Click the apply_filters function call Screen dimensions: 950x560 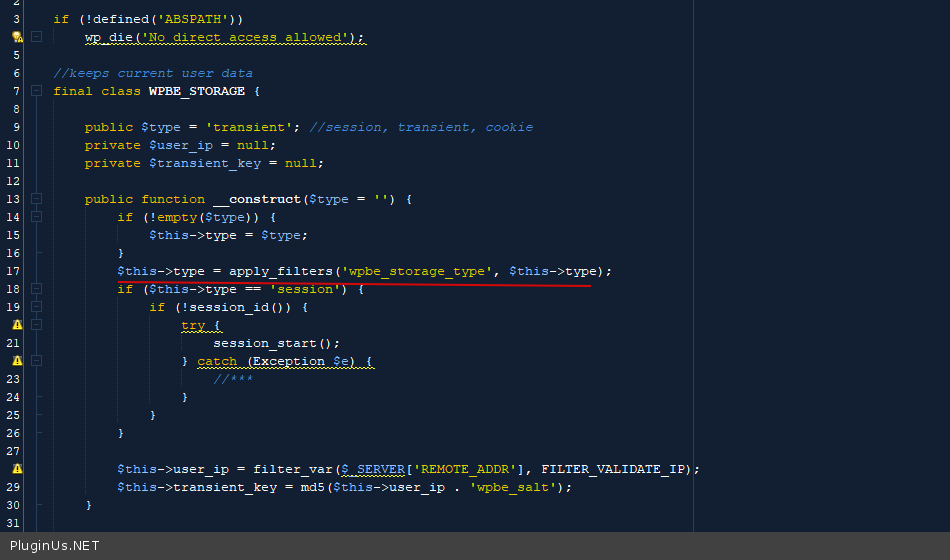coord(281,271)
